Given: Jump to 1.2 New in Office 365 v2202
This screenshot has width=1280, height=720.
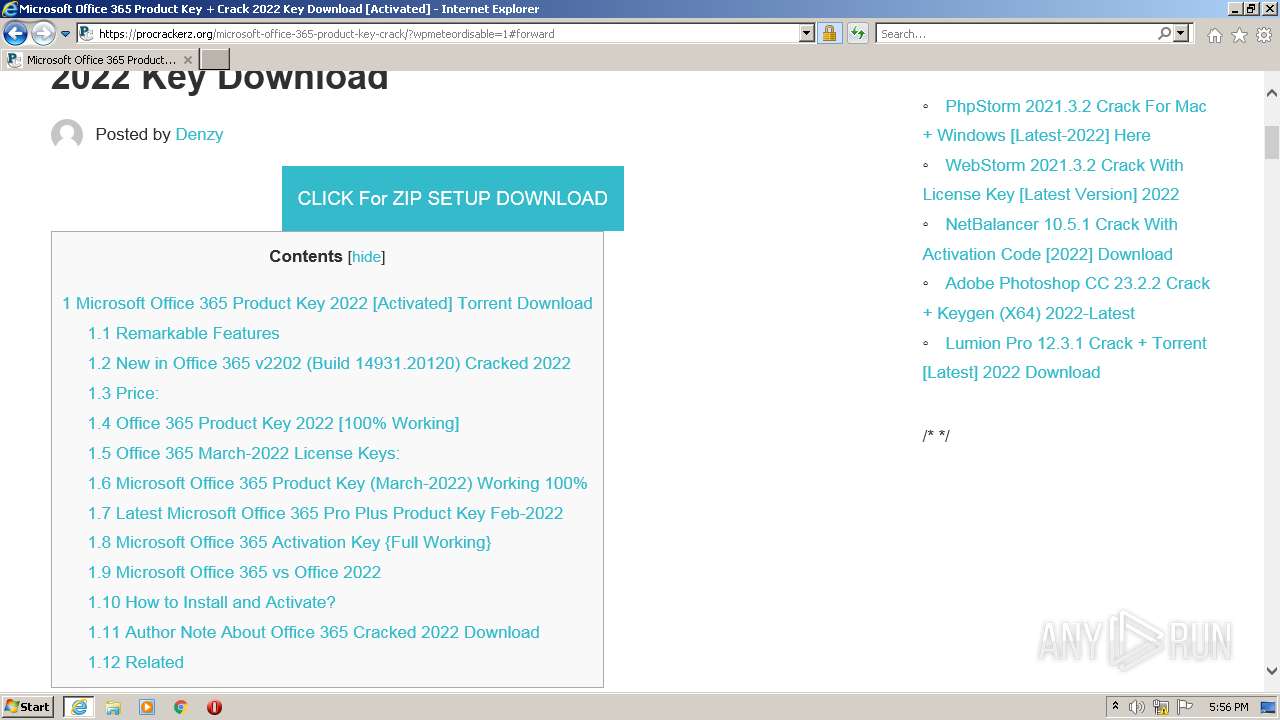Looking at the screenshot, I should pos(329,363).
